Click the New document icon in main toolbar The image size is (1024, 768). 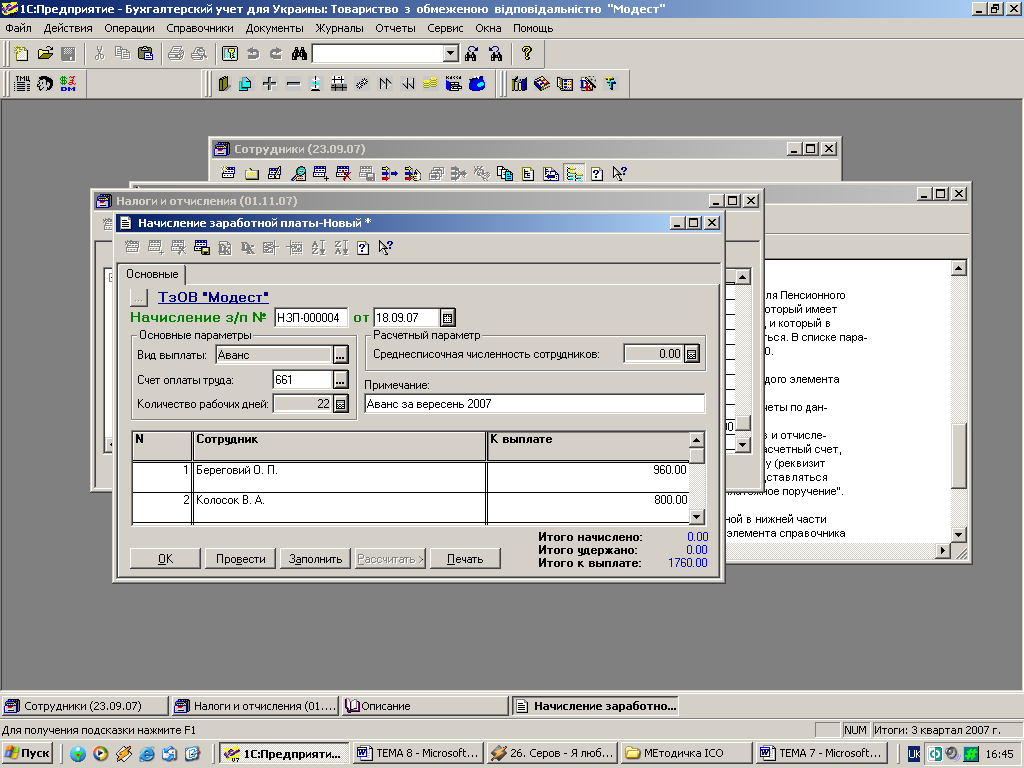tap(22, 54)
